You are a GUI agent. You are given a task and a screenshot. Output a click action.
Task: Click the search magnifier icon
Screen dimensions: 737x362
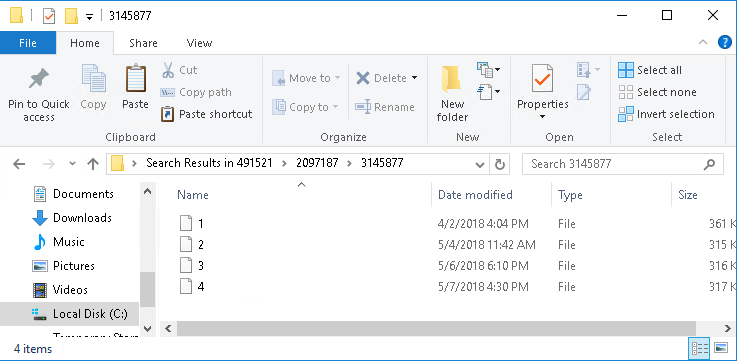tap(709, 164)
